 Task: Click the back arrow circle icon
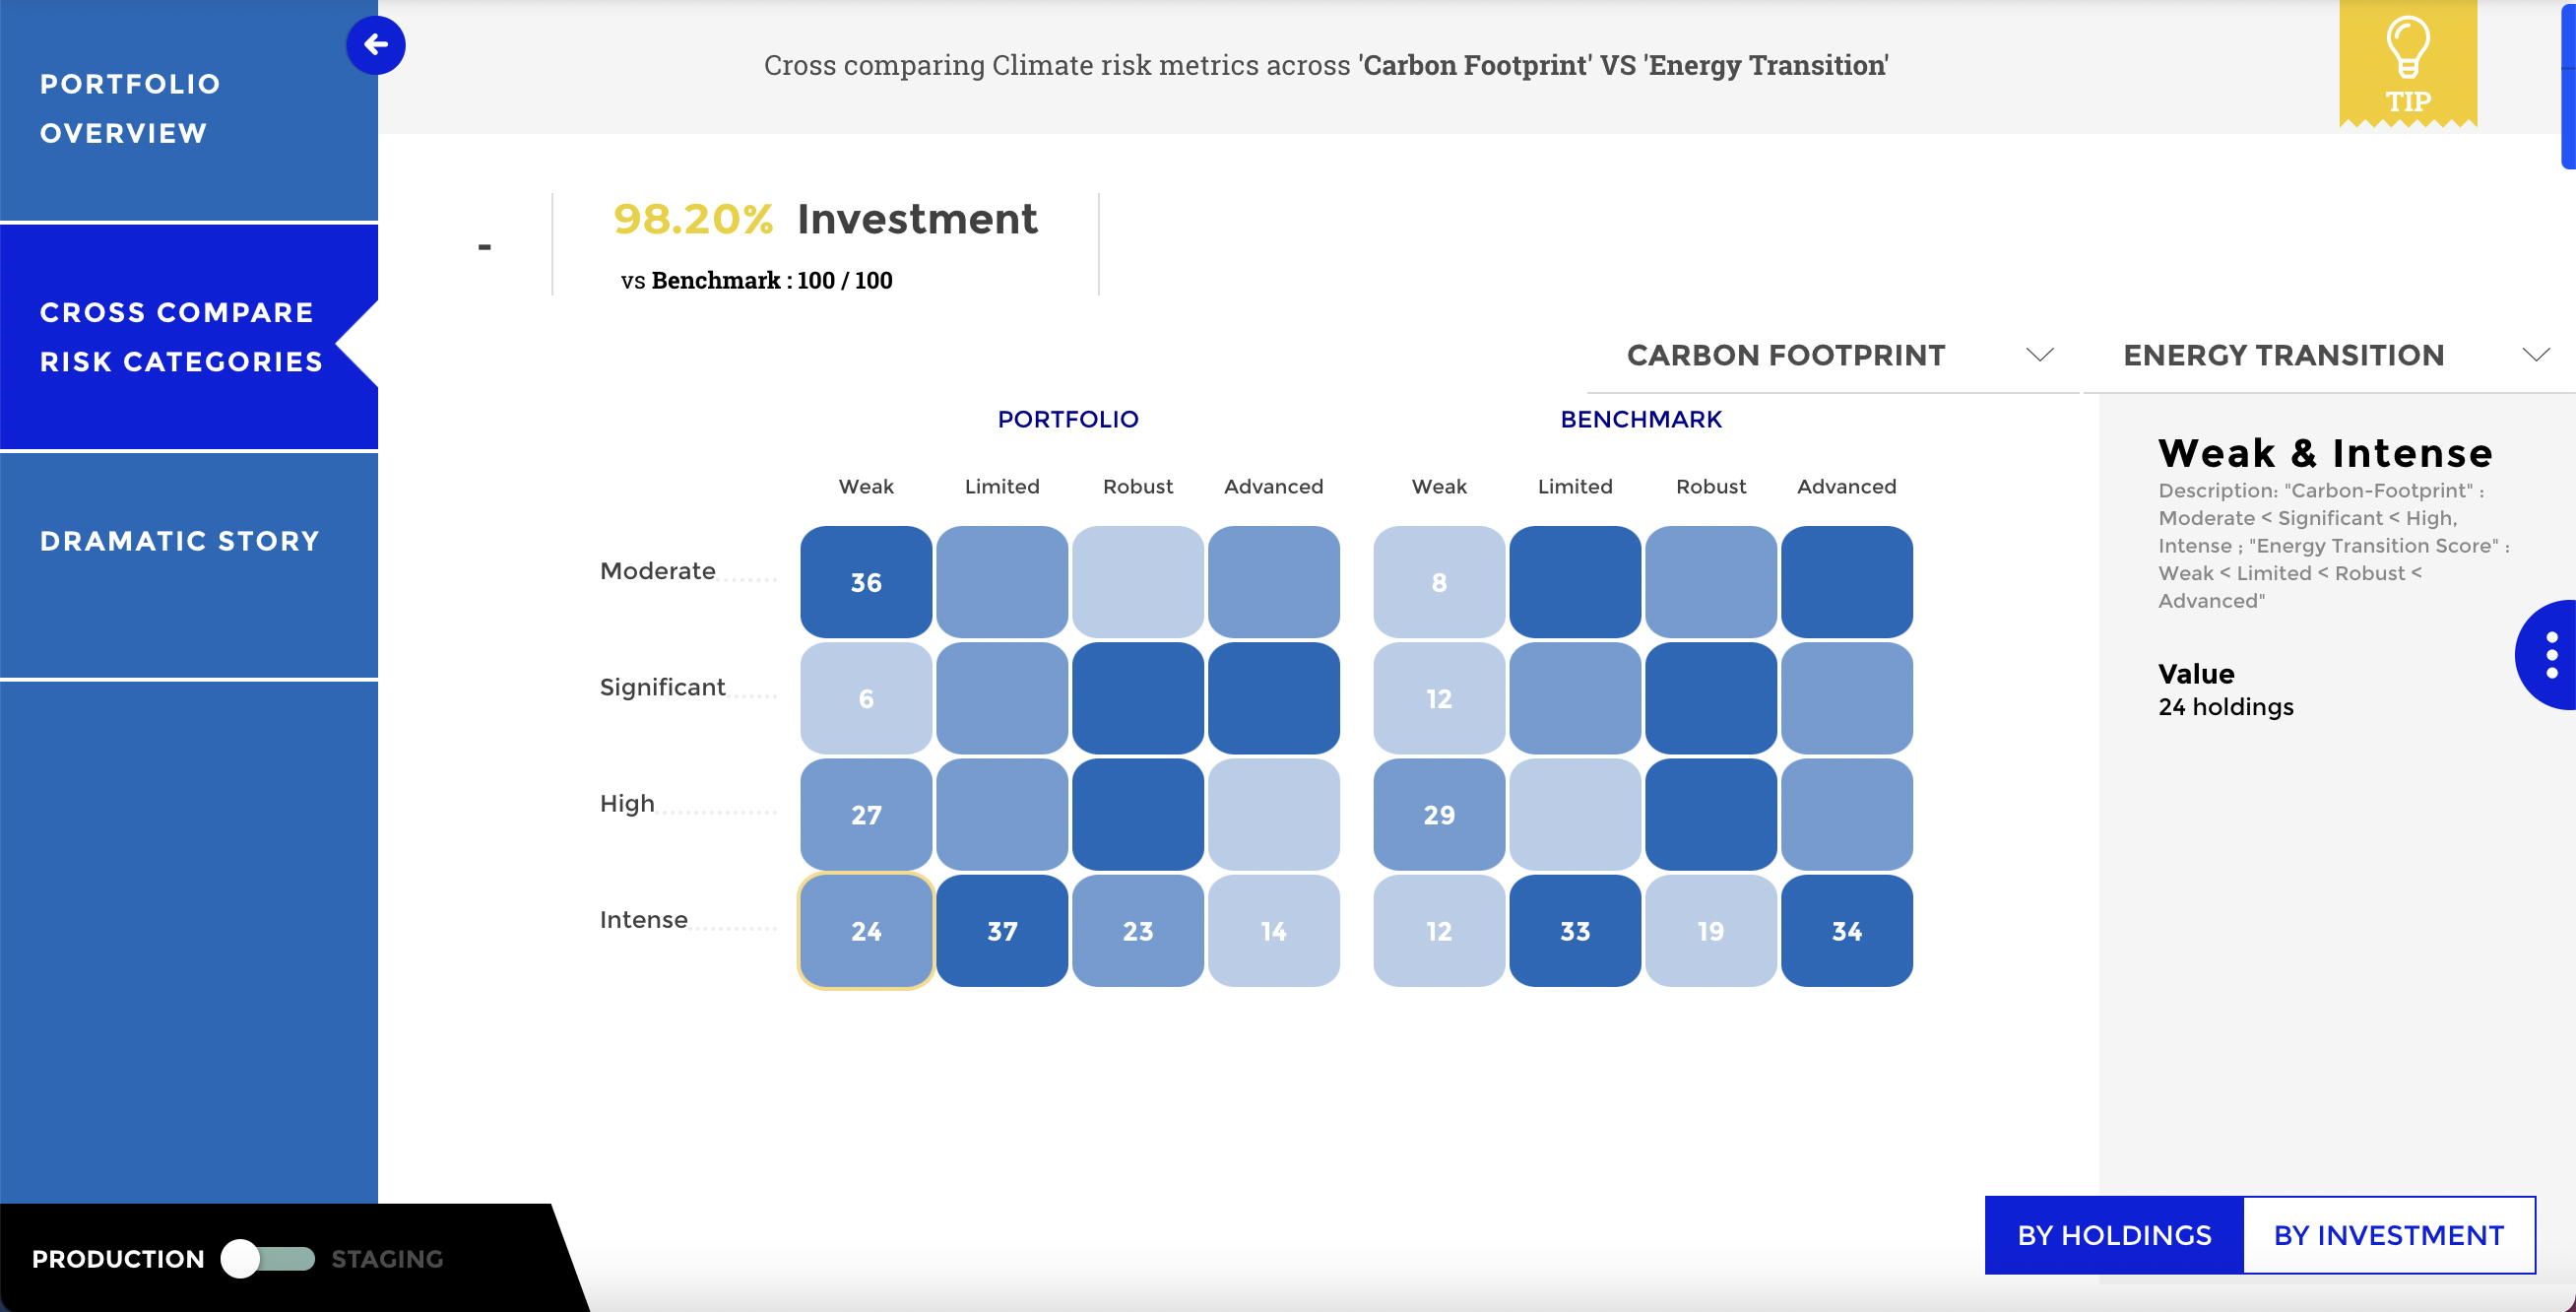point(375,45)
